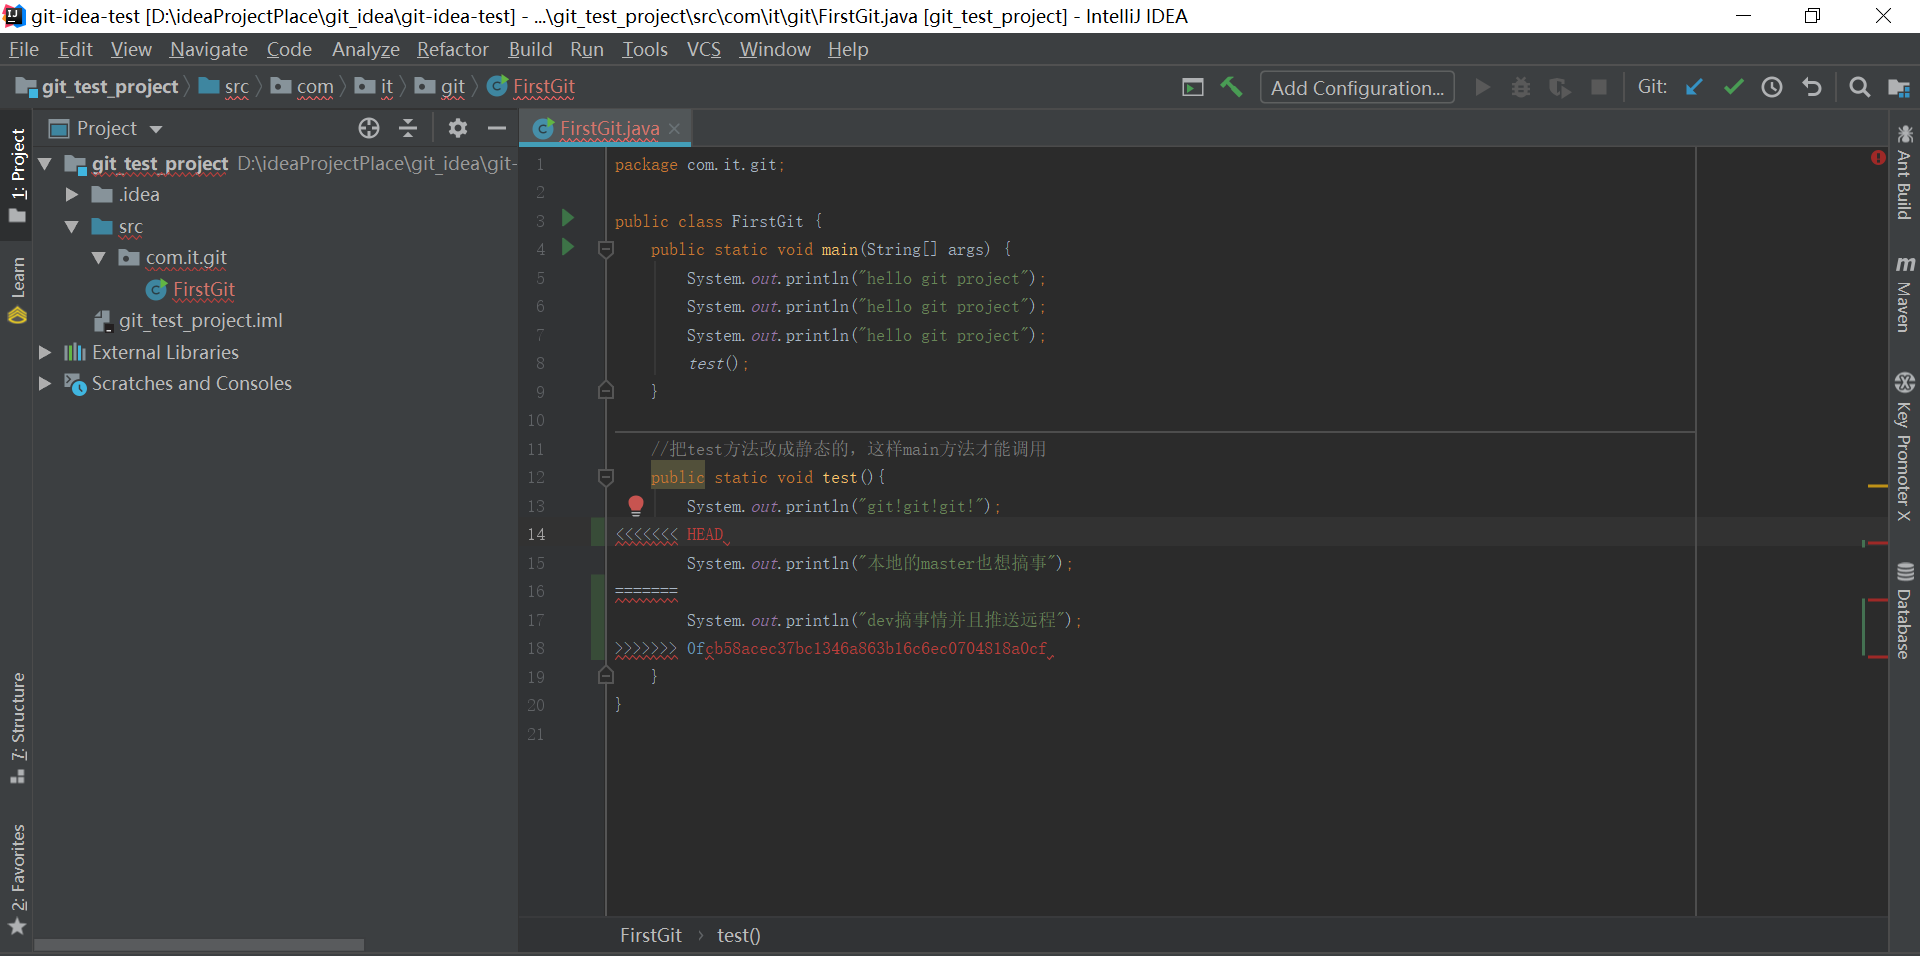Viewport: 1920px width, 956px height.
Task: Expand the .idea folder
Action: pyautogui.click(x=72, y=194)
